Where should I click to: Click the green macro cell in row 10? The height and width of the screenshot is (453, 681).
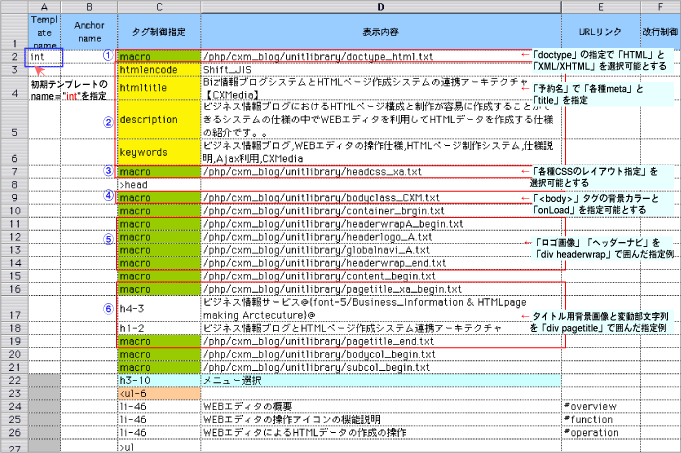[x=159, y=211]
